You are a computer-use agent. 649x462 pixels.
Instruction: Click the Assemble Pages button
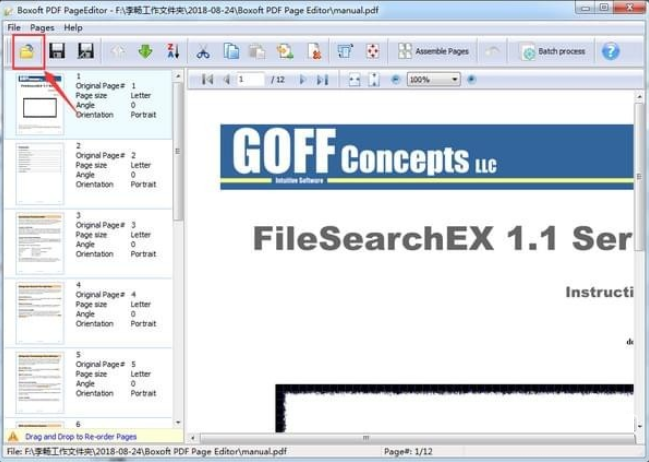[x=433, y=51]
